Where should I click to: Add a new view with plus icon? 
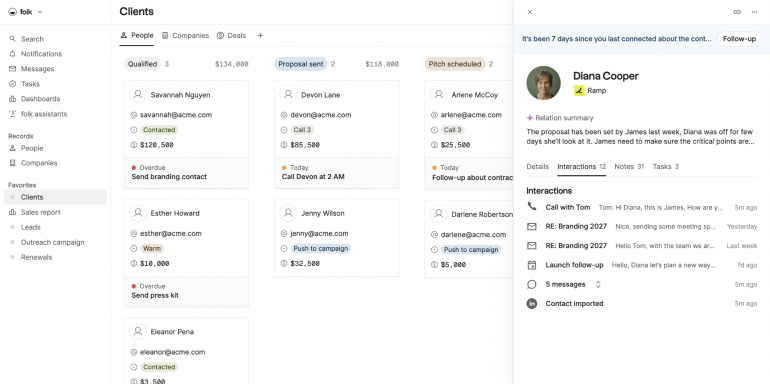(260, 35)
